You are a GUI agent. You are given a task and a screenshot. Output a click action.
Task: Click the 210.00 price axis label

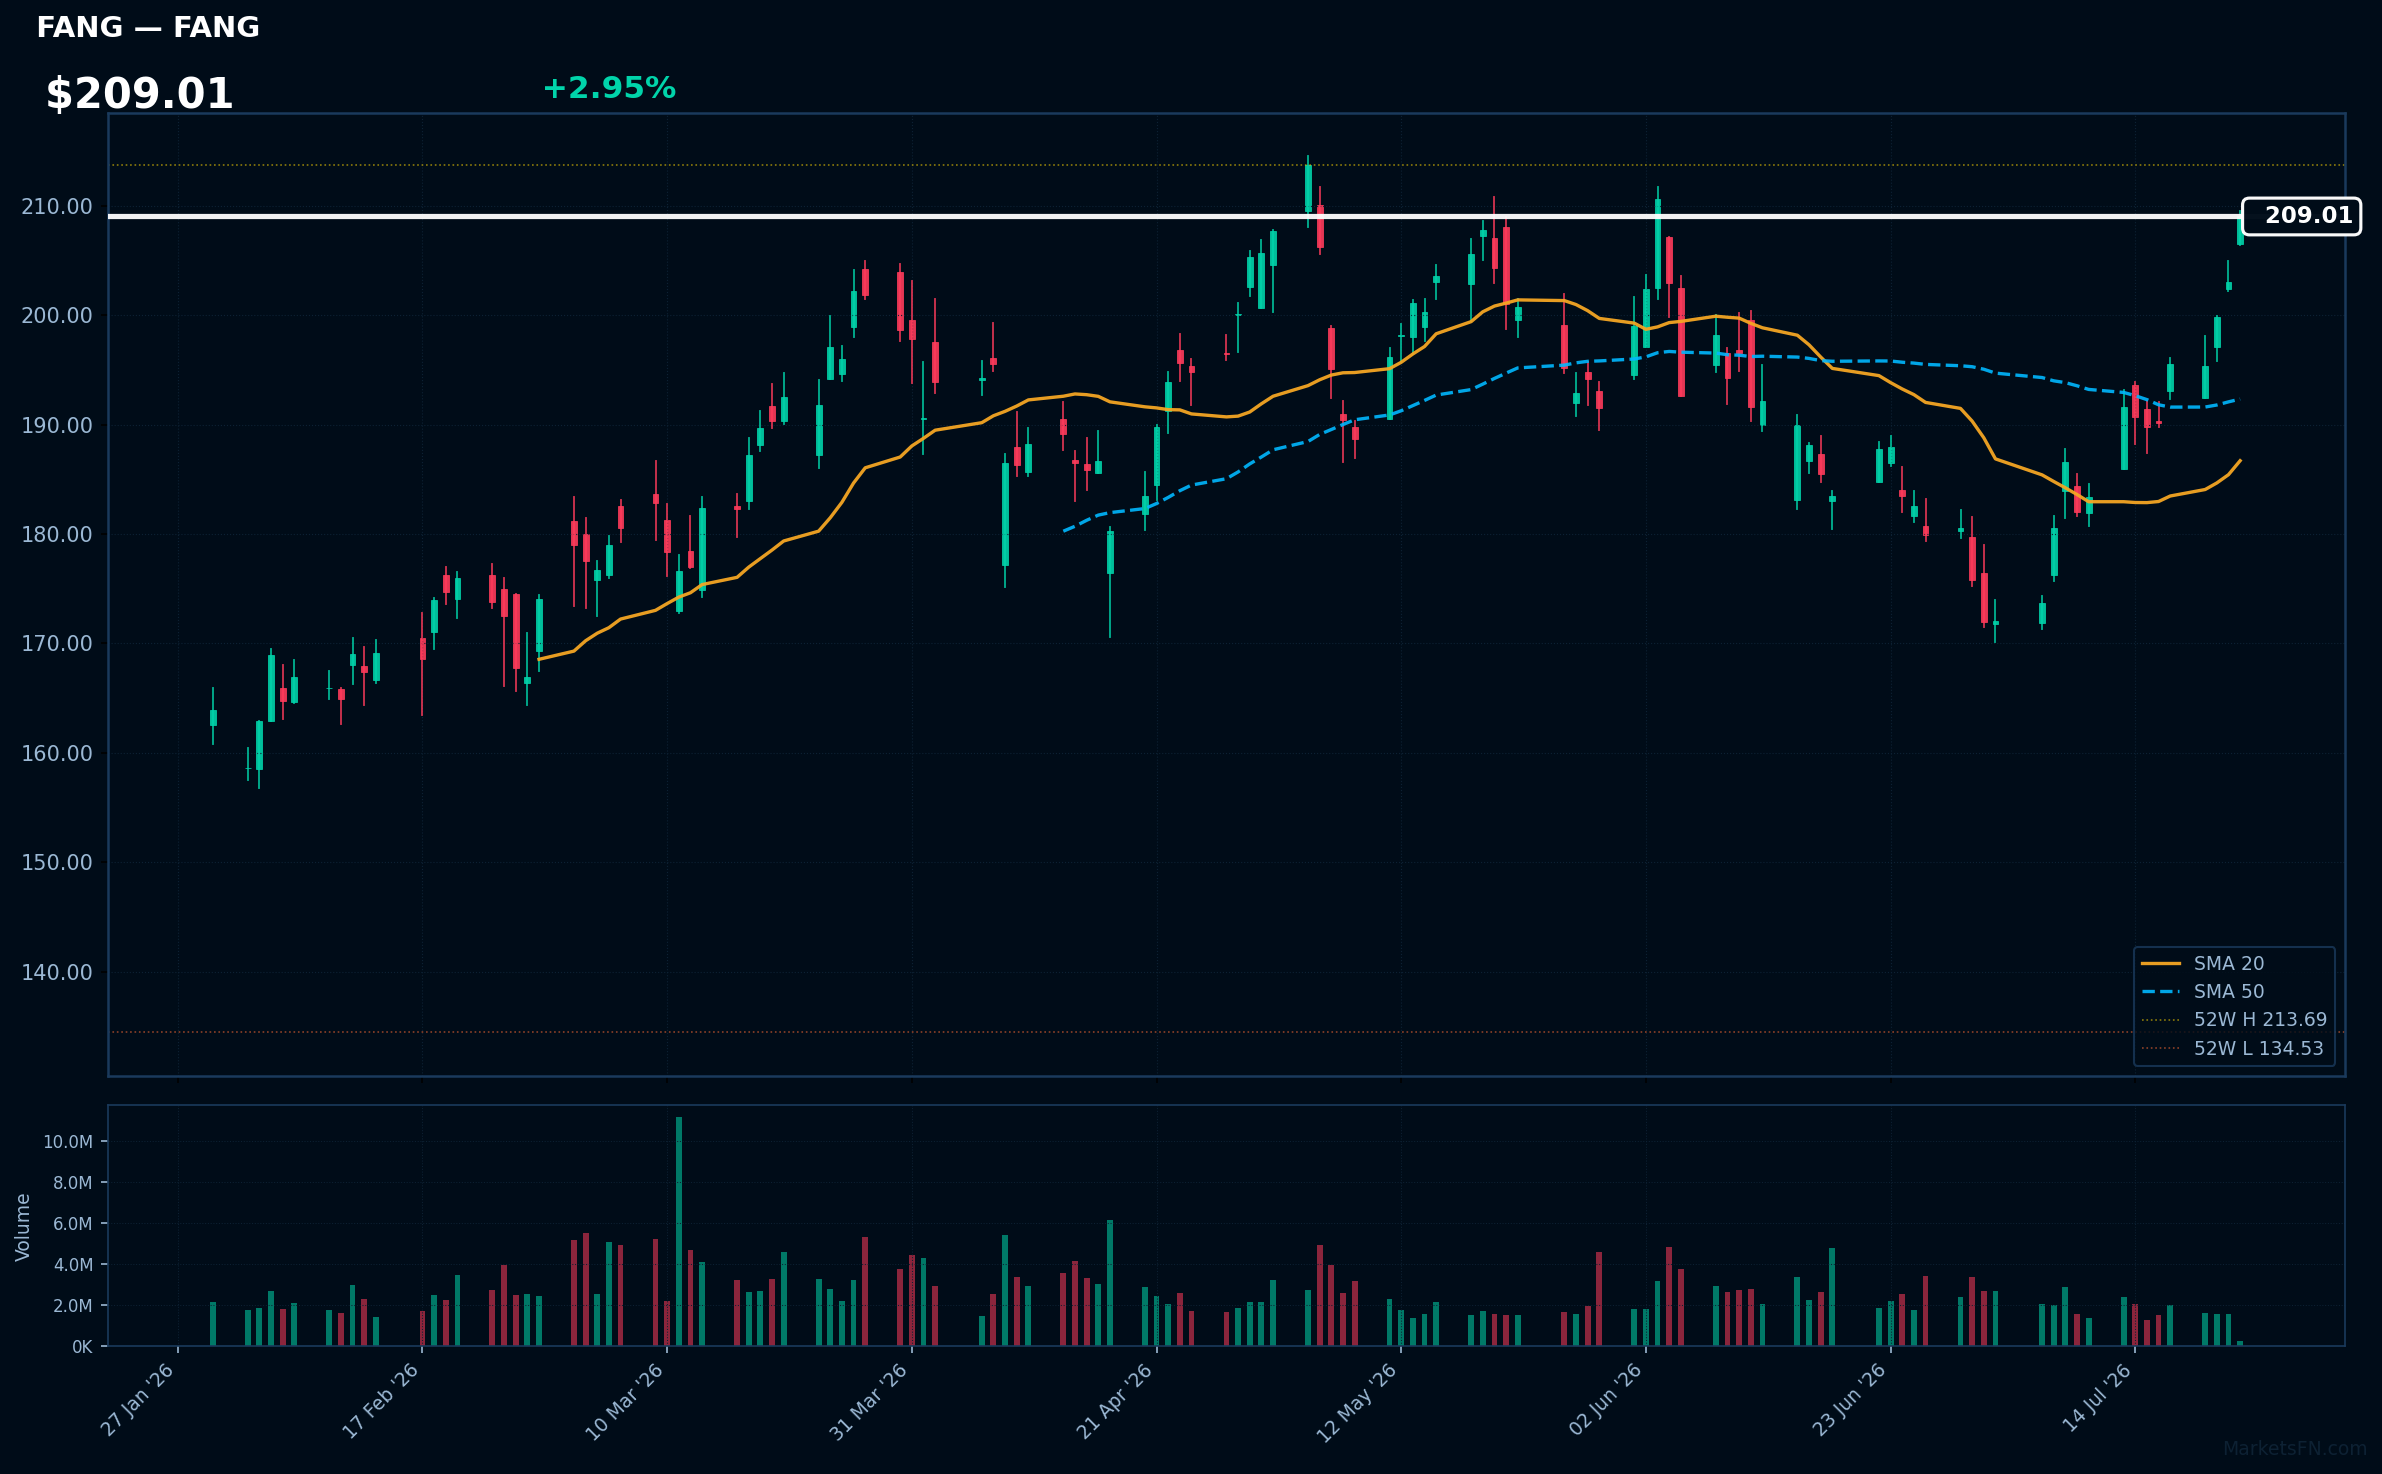(56, 207)
